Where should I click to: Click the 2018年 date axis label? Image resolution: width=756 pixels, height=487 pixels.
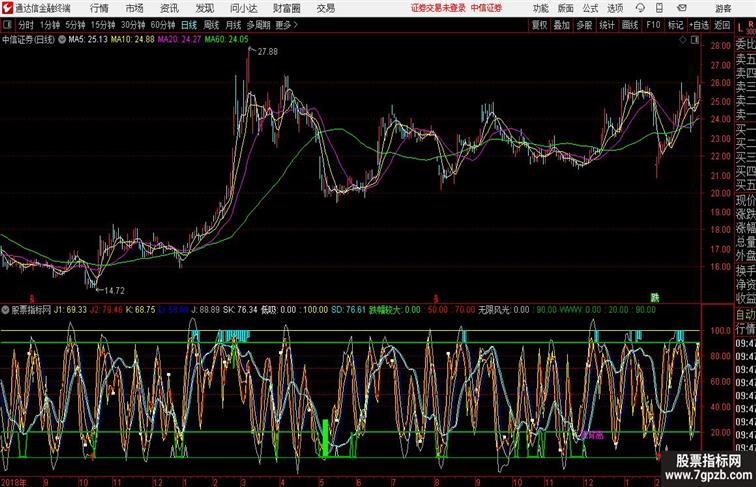(x=14, y=482)
